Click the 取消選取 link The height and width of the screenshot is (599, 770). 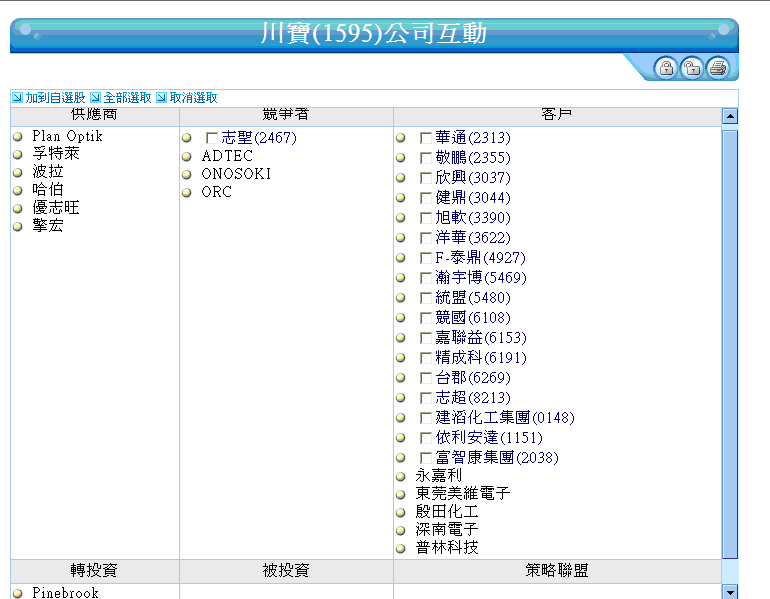(x=193, y=98)
